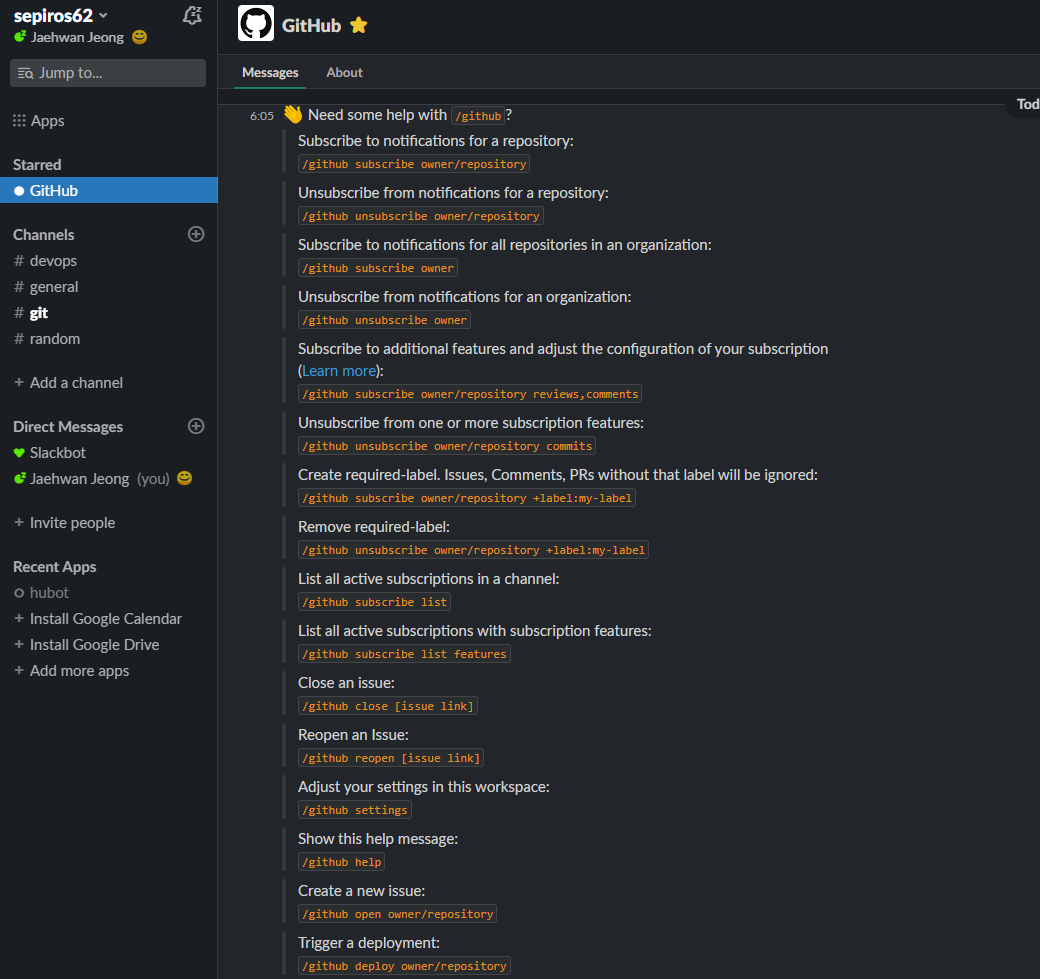The height and width of the screenshot is (979, 1040).
Task: Click the waving hand emoji in message
Action: click(292, 114)
